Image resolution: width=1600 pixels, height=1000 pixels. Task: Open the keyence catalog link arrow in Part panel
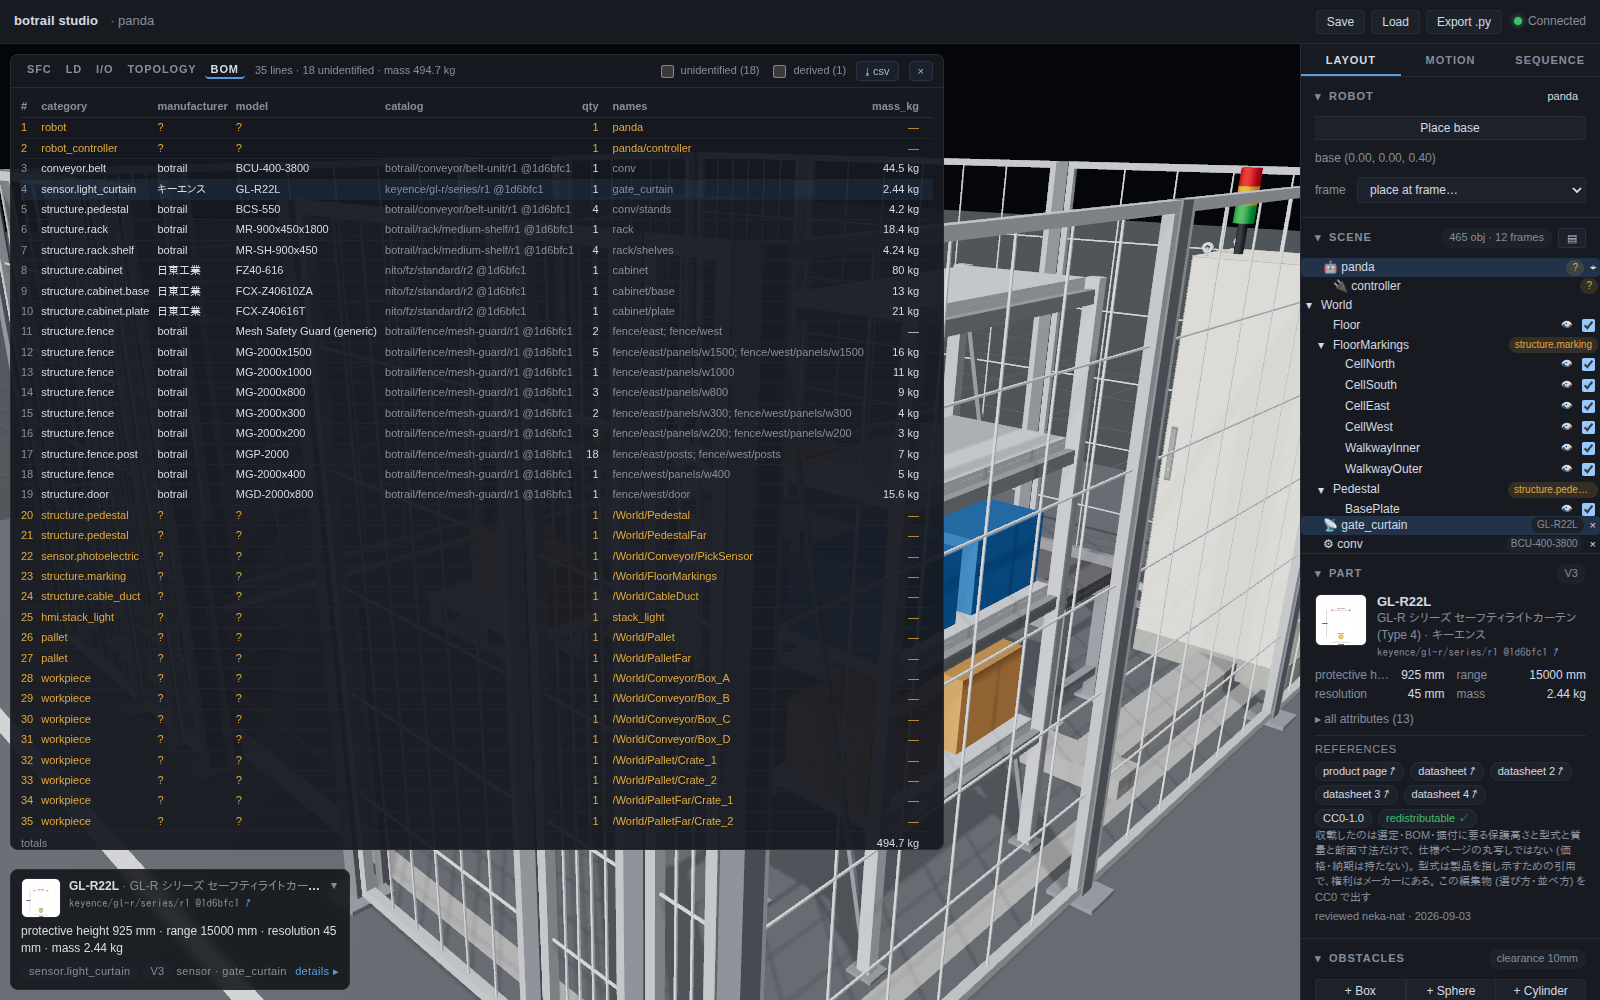click(1556, 652)
